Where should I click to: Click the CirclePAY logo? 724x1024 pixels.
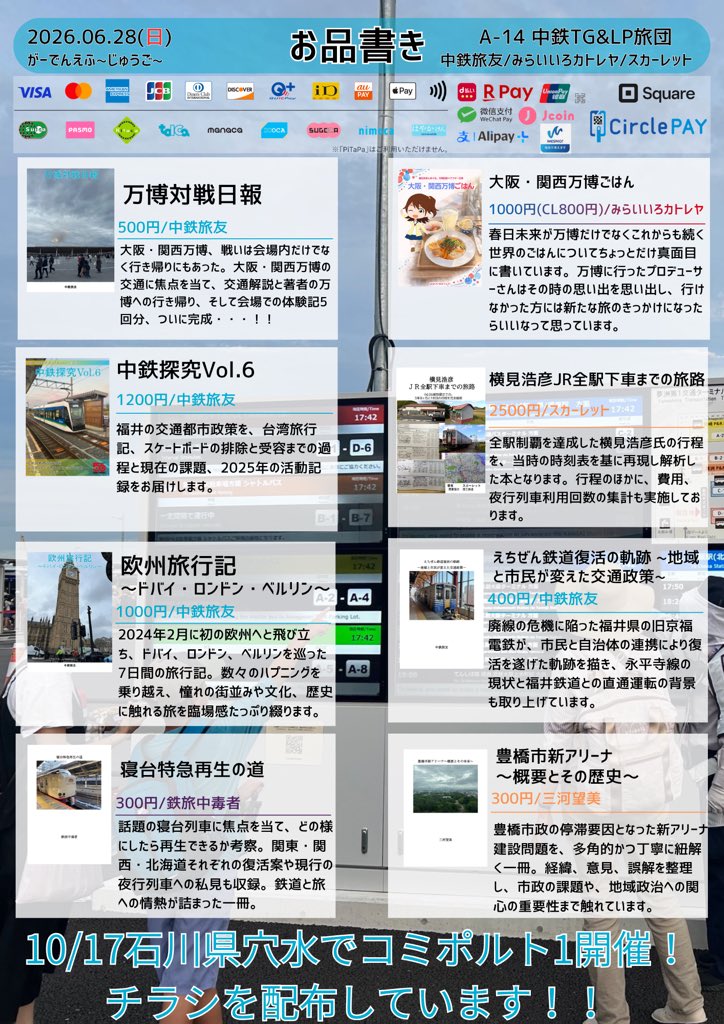[648, 126]
